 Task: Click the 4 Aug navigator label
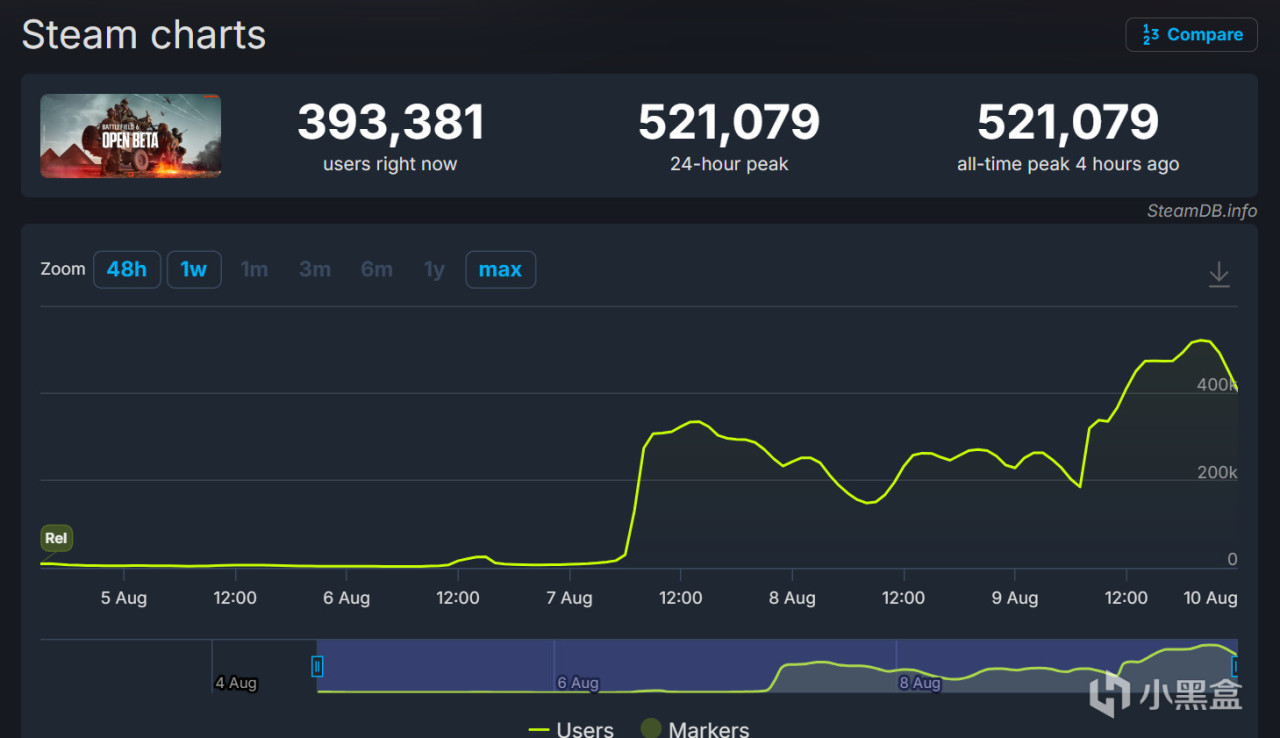(x=236, y=683)
